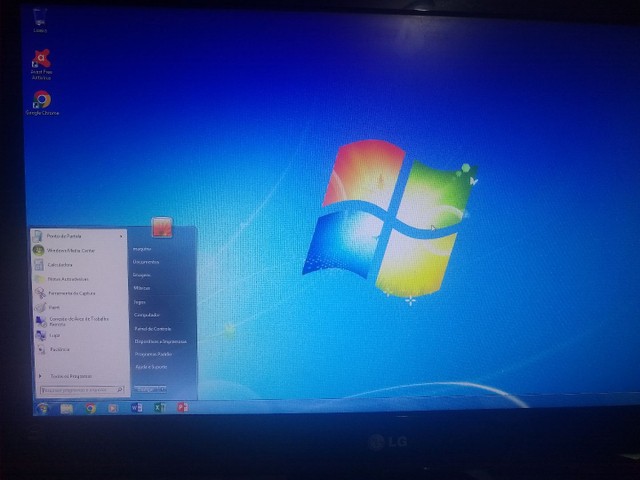Open the Google Chrome desktop shortcut
The image size is (640, 480).
point(42,103)
